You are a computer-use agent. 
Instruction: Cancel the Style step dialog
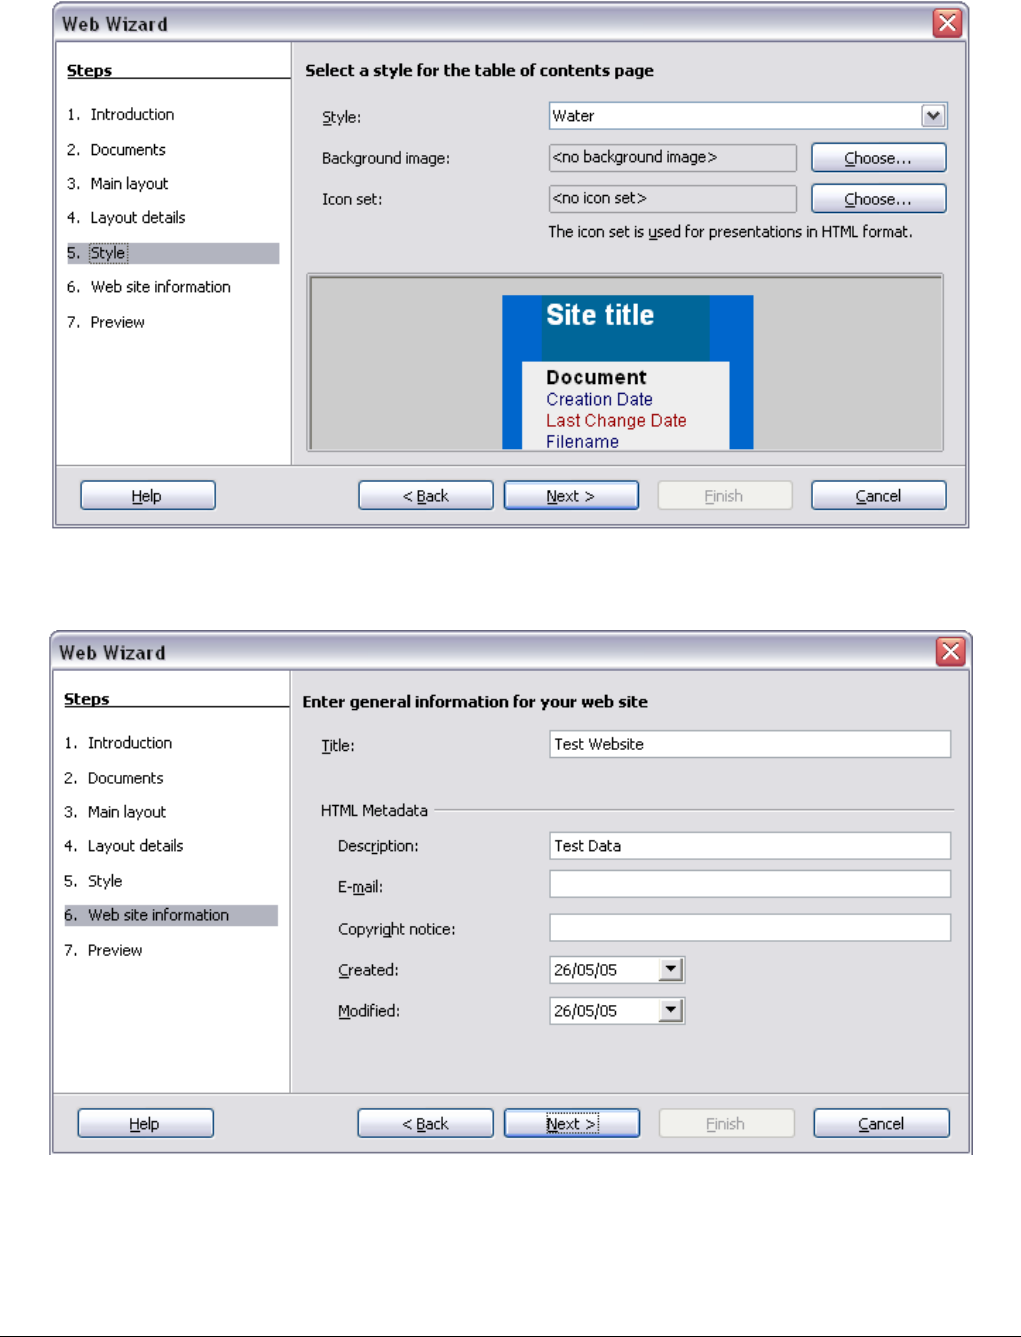(878, 496)
